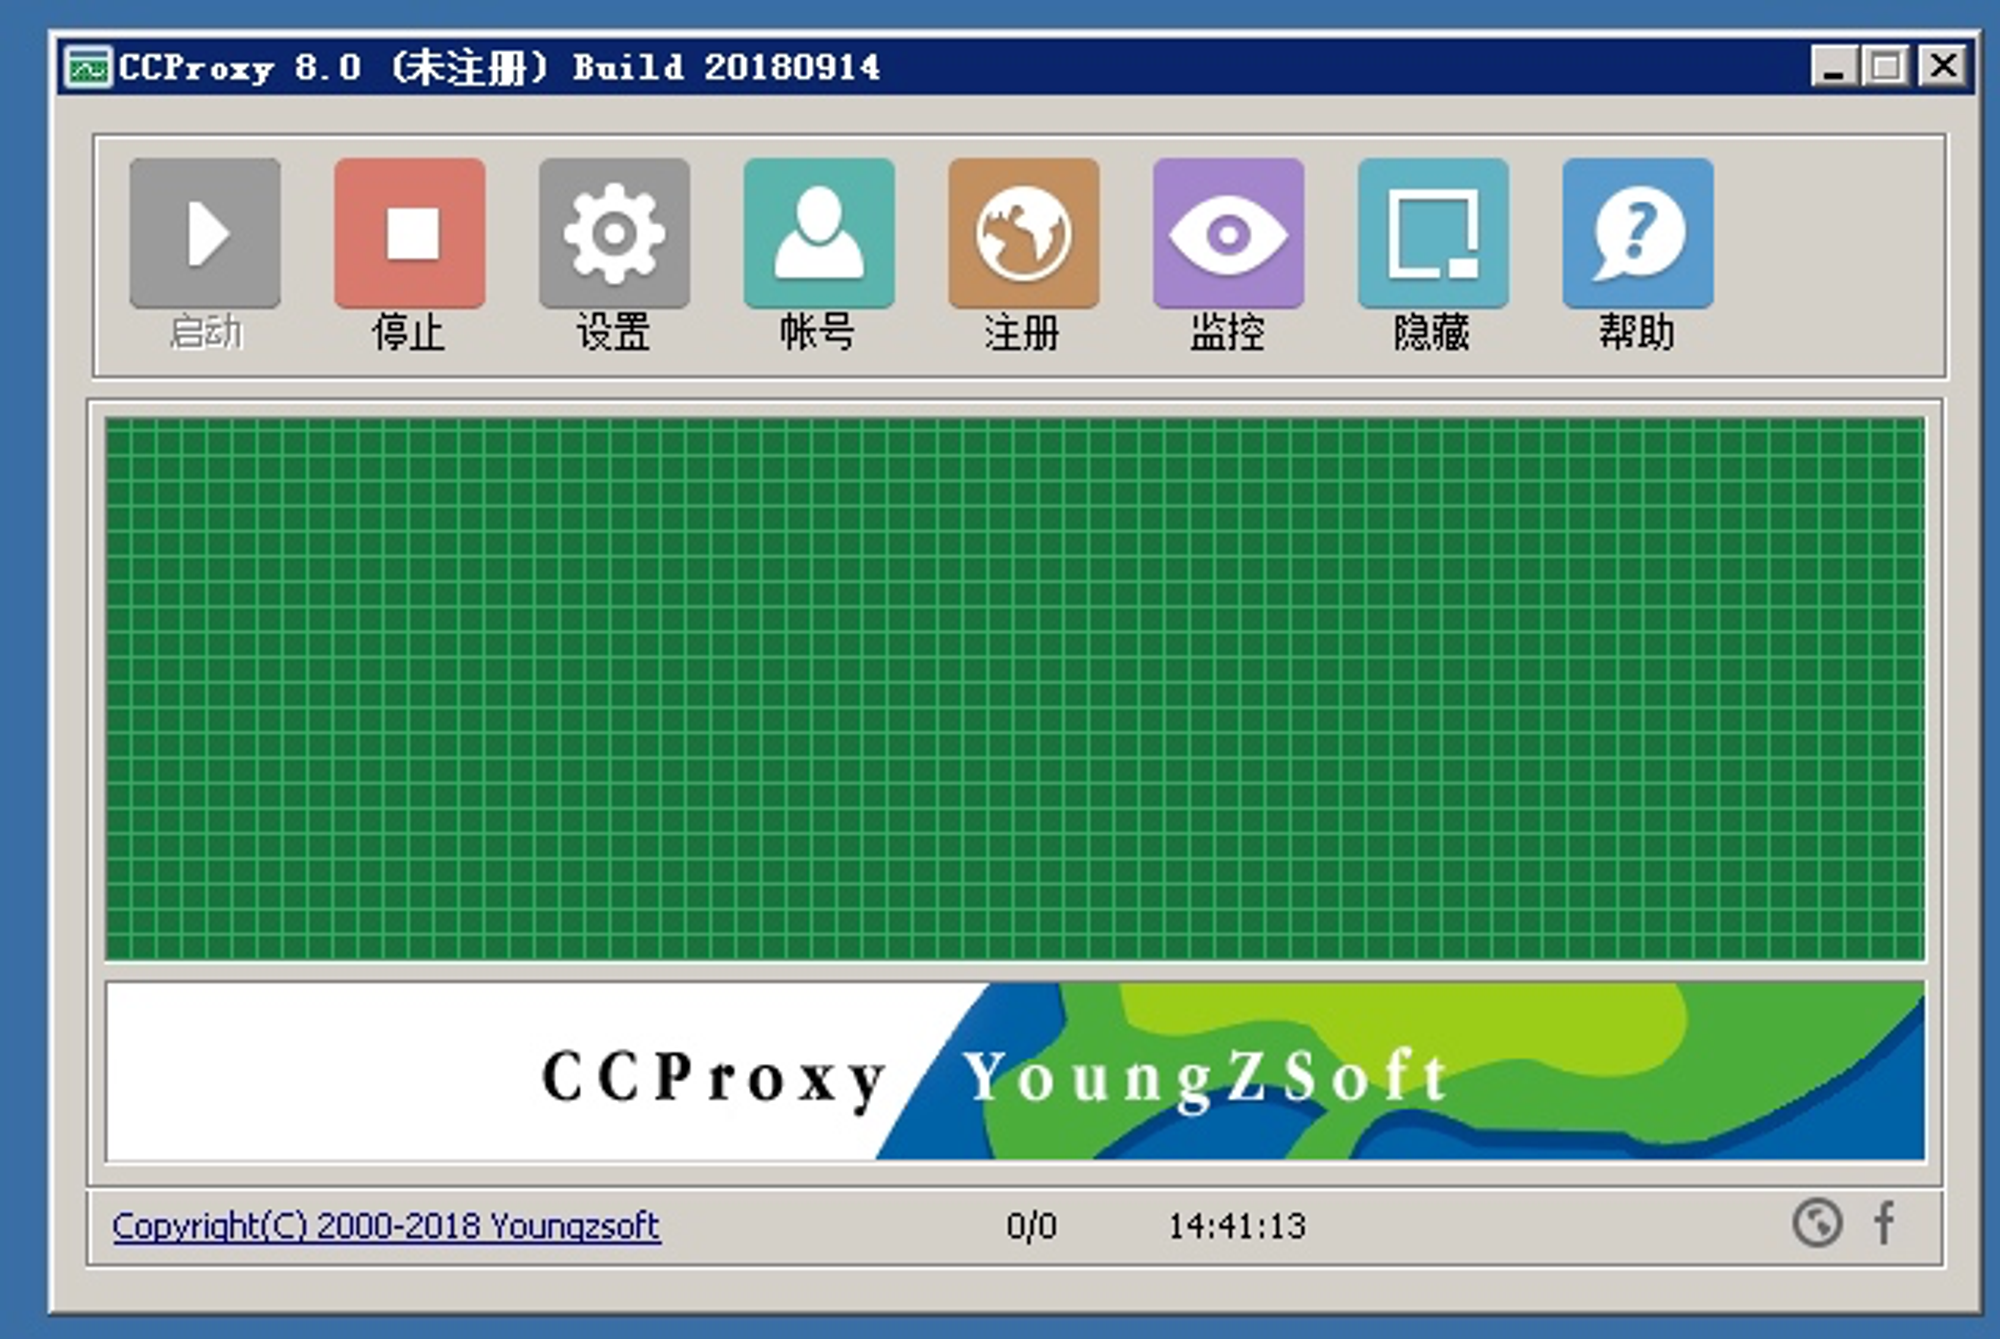Open 设置 settings gear
Image resolution: width=2000 pixels, height=1339 pixels.
click(614, 233)
